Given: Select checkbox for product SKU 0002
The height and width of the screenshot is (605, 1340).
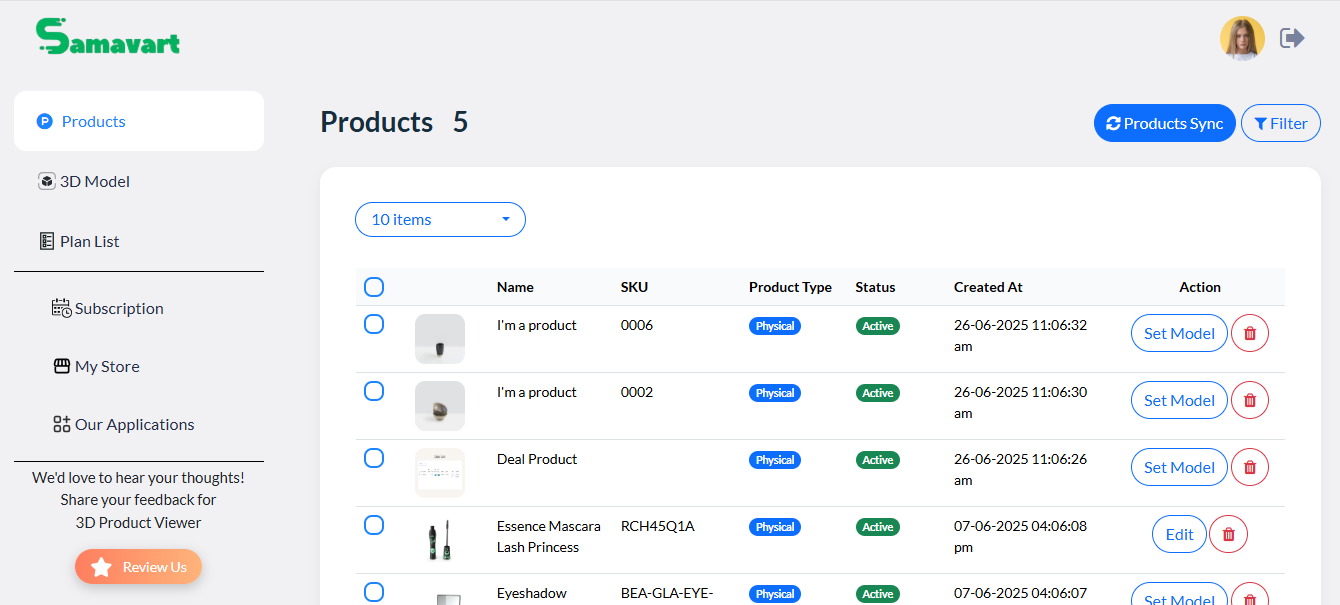Looking at the screenshot, I should (374, 391).
